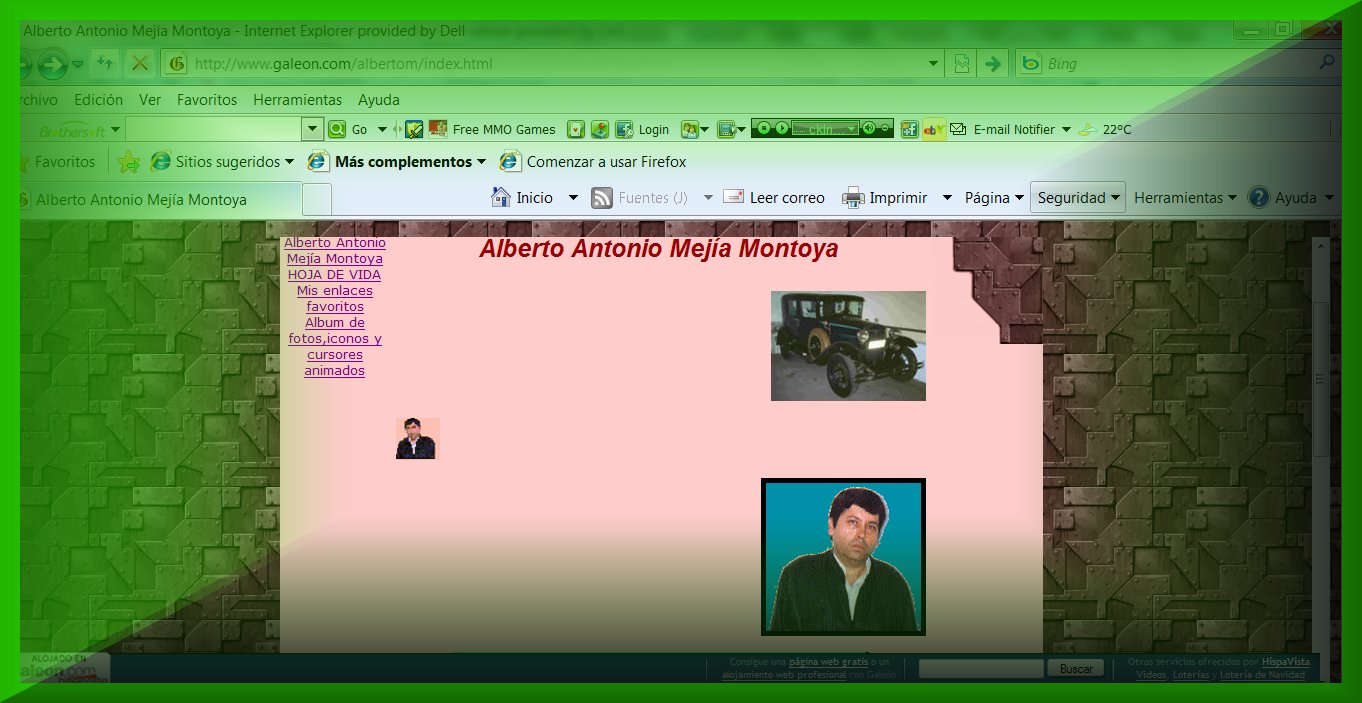Open the E-mail Notifier dropdown arrow
The height and width of the screenshot is (703, 1362).
1066,130
